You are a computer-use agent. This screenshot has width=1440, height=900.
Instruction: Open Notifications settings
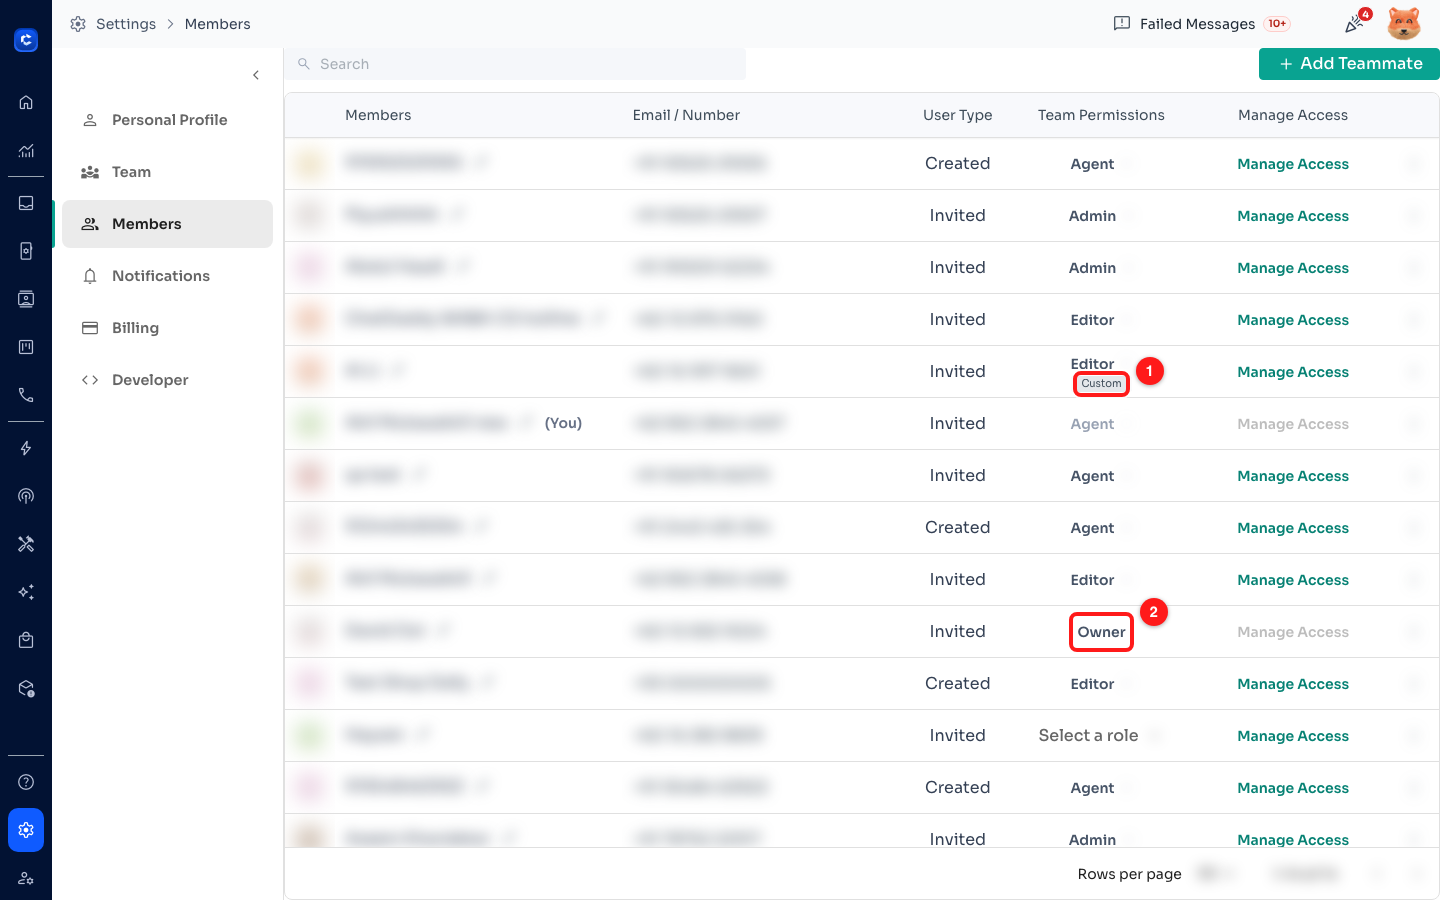[x=167, y=276]
